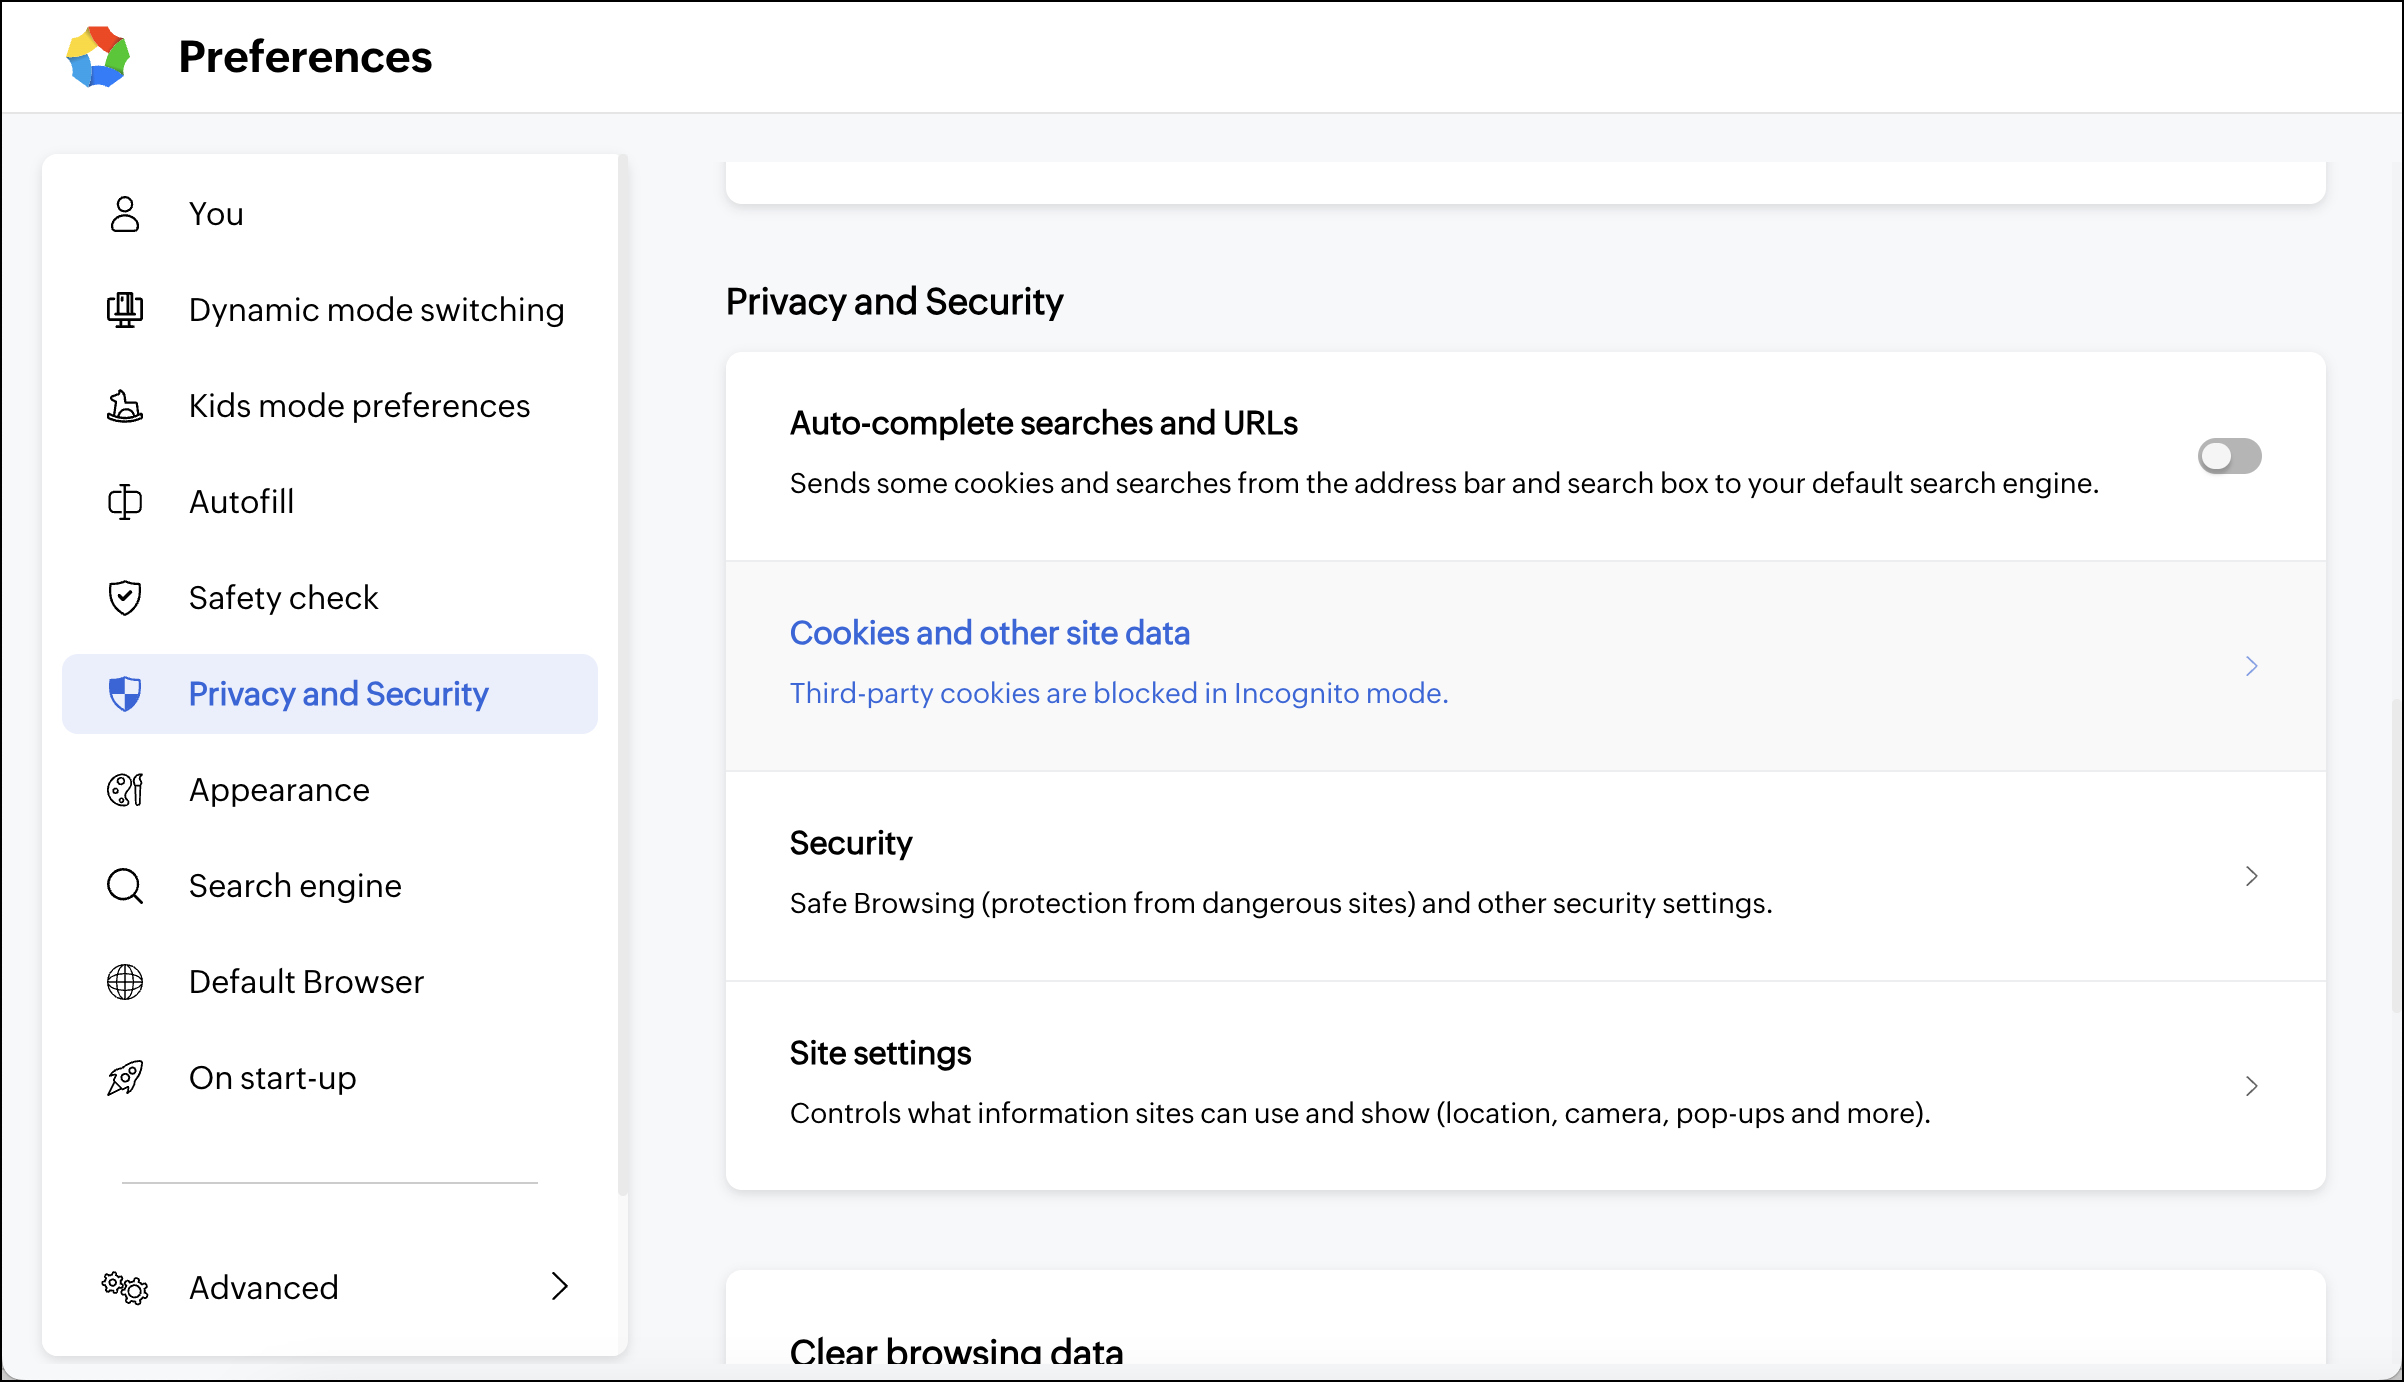Open the Security settings title
2404x1382 pixels.
point(851,843)
